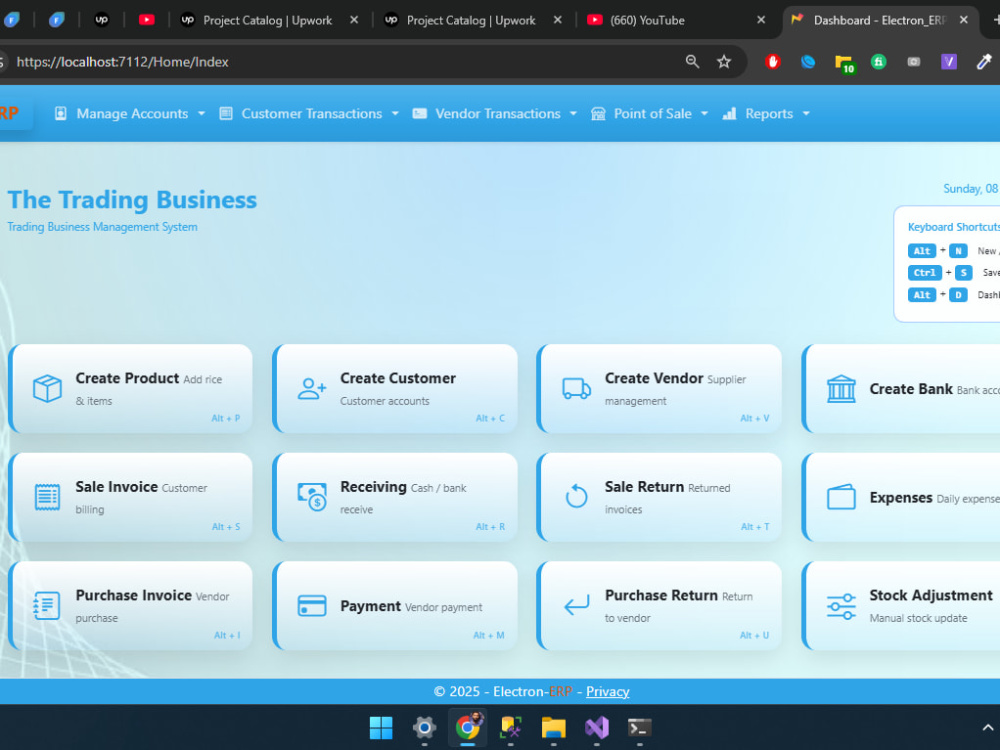The width and height of the screenshot is (1000, 750).
Task: Open the Reports menu
Action: (766, 114)
